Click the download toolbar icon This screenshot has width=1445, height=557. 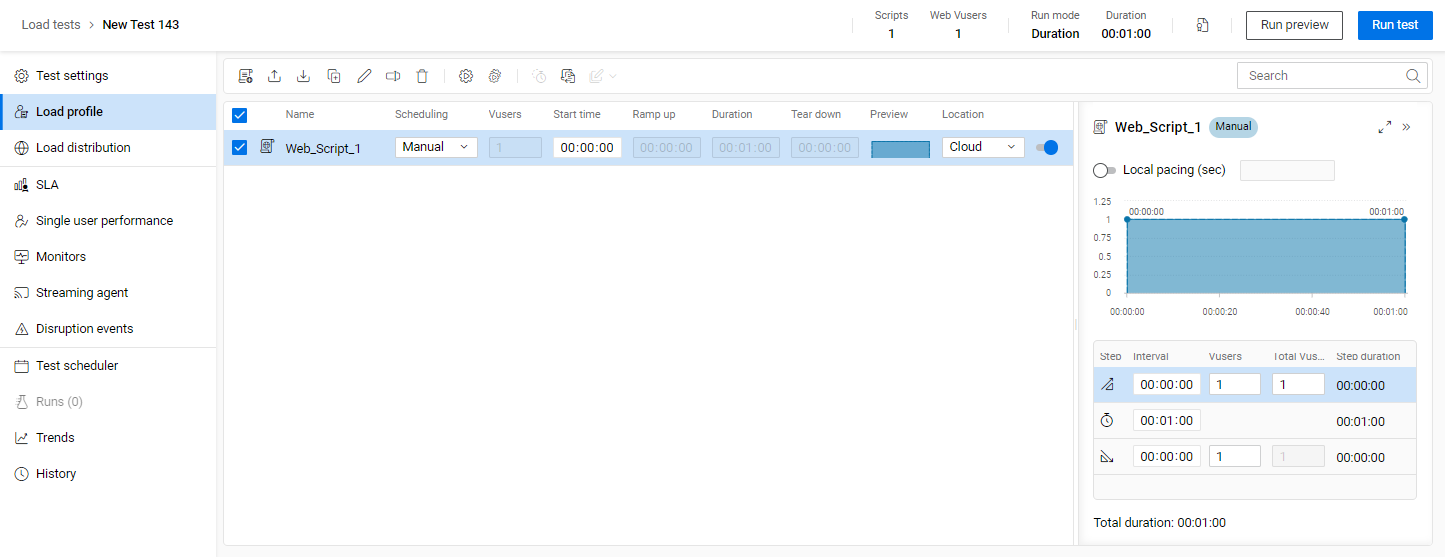click(304, 76)
